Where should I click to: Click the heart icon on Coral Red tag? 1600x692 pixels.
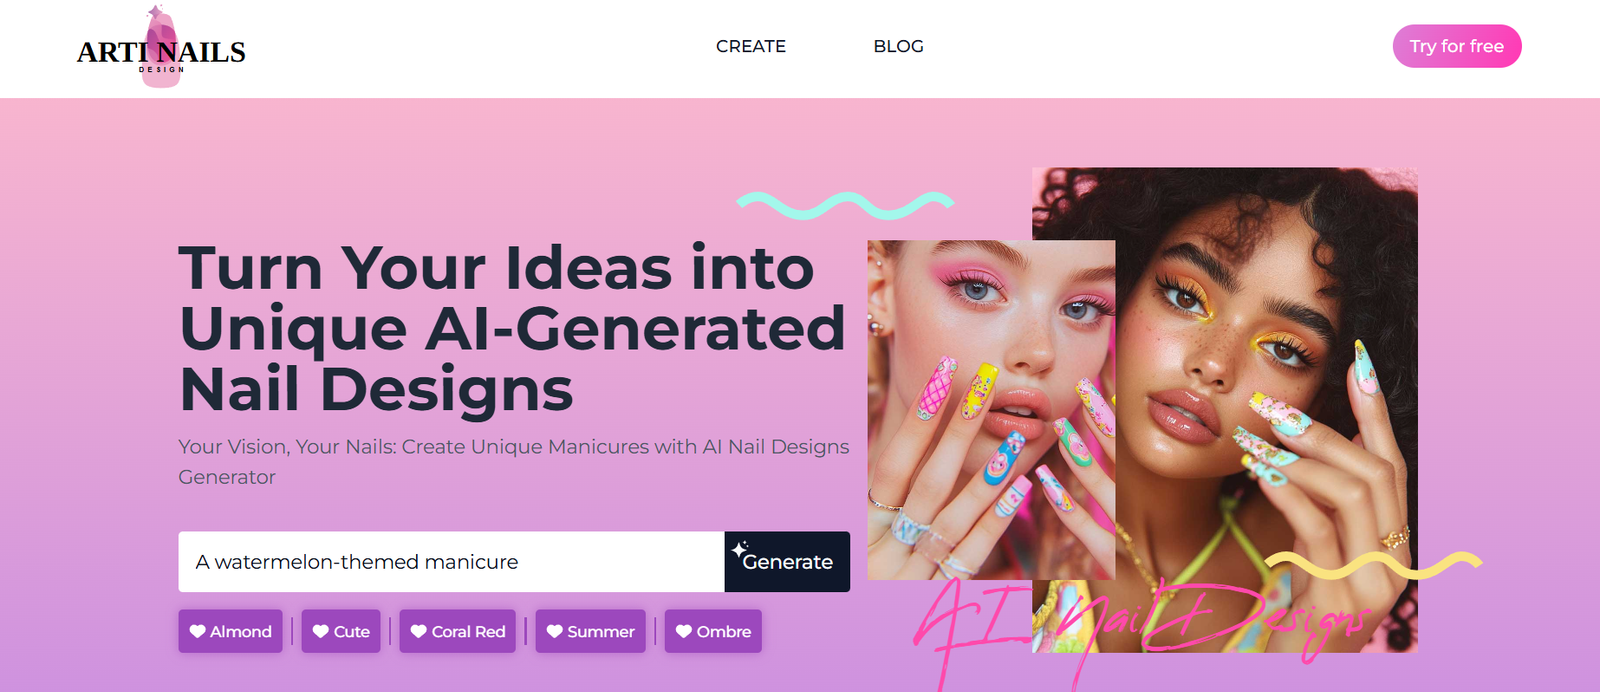click(x=418, y=631)
